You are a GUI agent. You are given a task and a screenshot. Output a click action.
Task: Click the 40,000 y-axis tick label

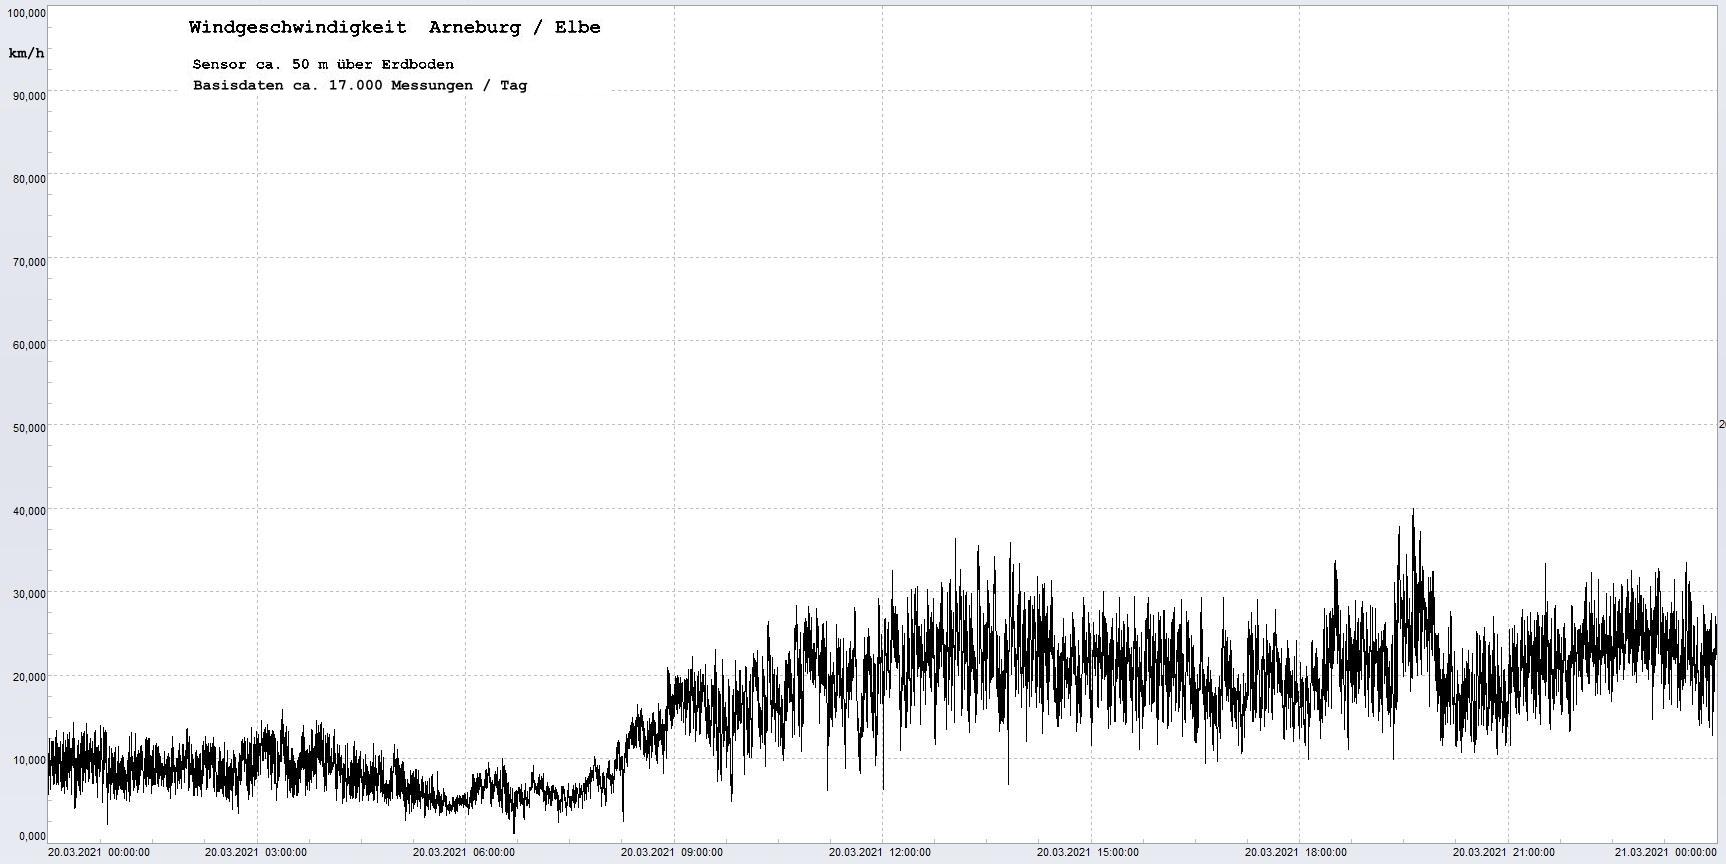point(29,511)
